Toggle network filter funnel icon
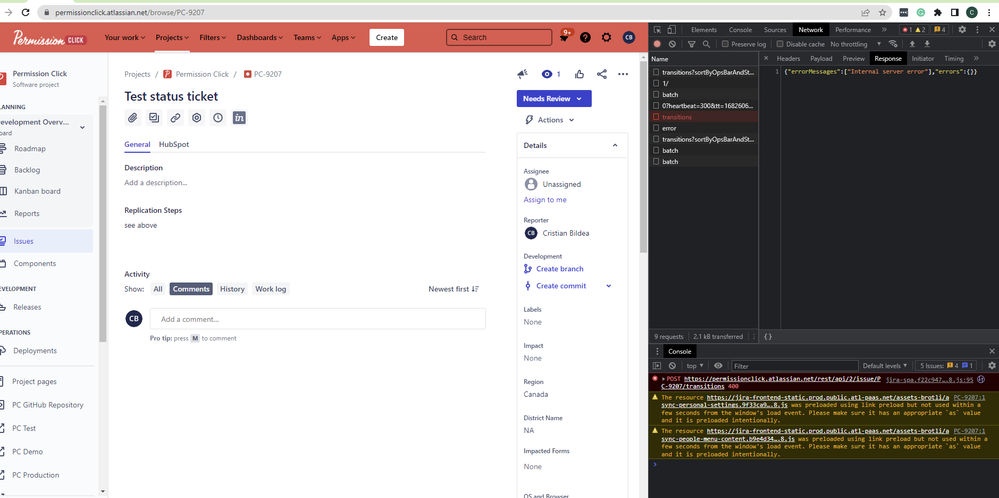The image size is (999, 498). click(x=691, y=44)
